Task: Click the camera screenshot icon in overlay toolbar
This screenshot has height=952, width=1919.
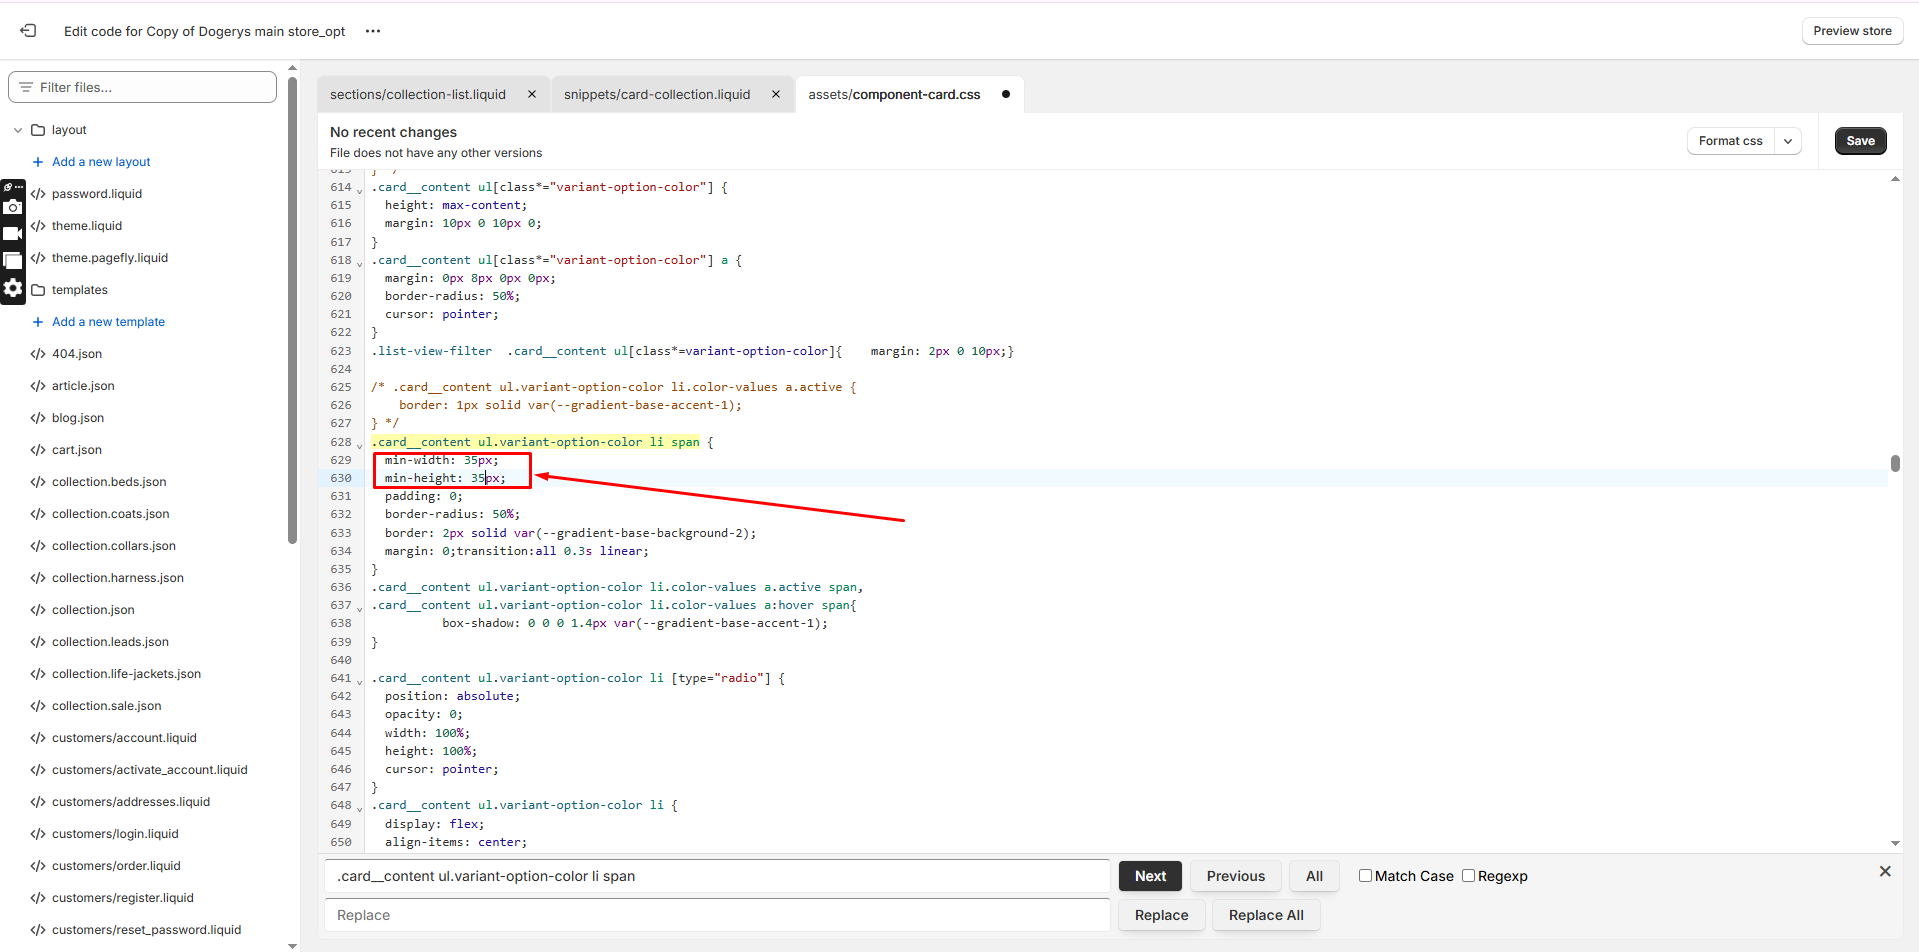Action: (x=12, y=207)
